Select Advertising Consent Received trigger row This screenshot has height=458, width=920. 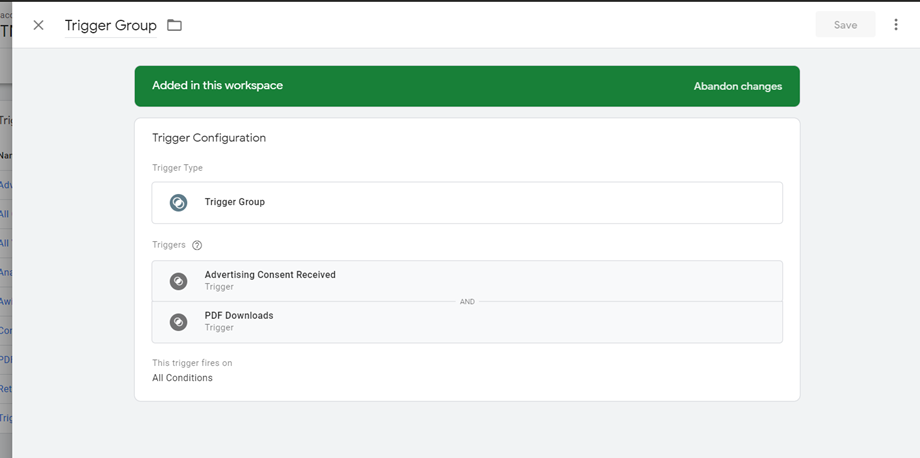tap(467, 281)
